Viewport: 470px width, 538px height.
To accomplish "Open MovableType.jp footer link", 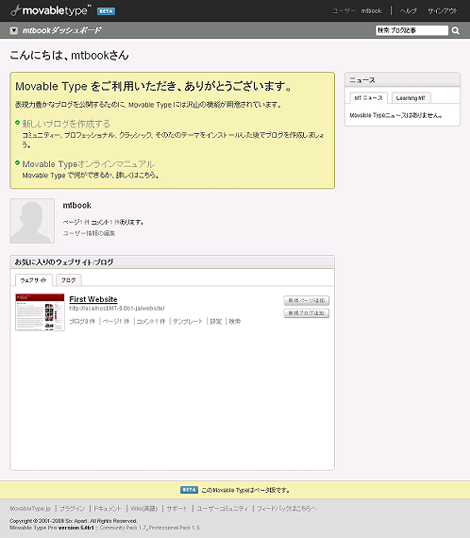I will coord(30,508).
